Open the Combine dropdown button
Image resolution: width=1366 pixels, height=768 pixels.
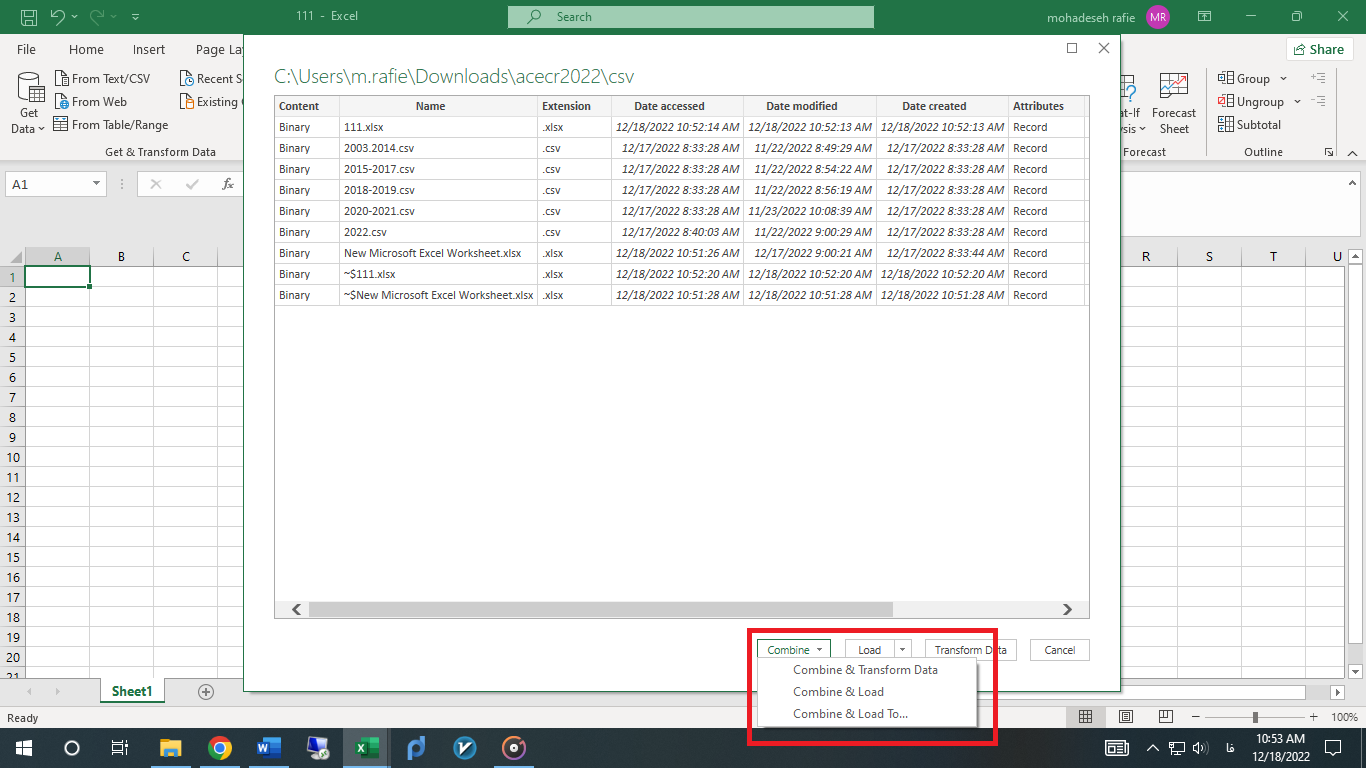click(794, 650)
